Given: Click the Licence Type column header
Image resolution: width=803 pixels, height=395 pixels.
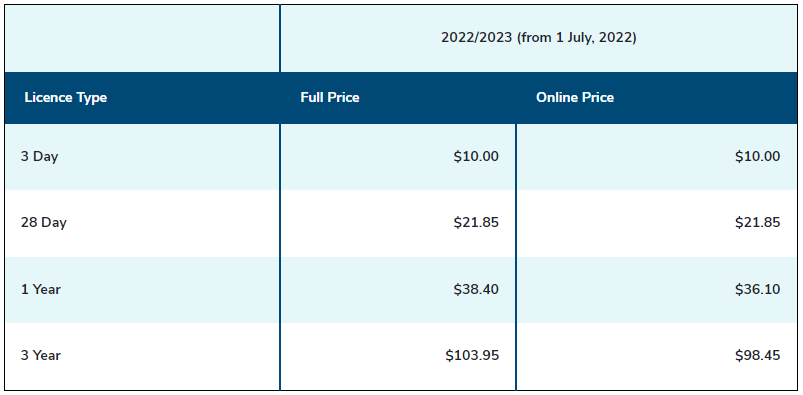Looking at the screenshot, I should point(66,97).
